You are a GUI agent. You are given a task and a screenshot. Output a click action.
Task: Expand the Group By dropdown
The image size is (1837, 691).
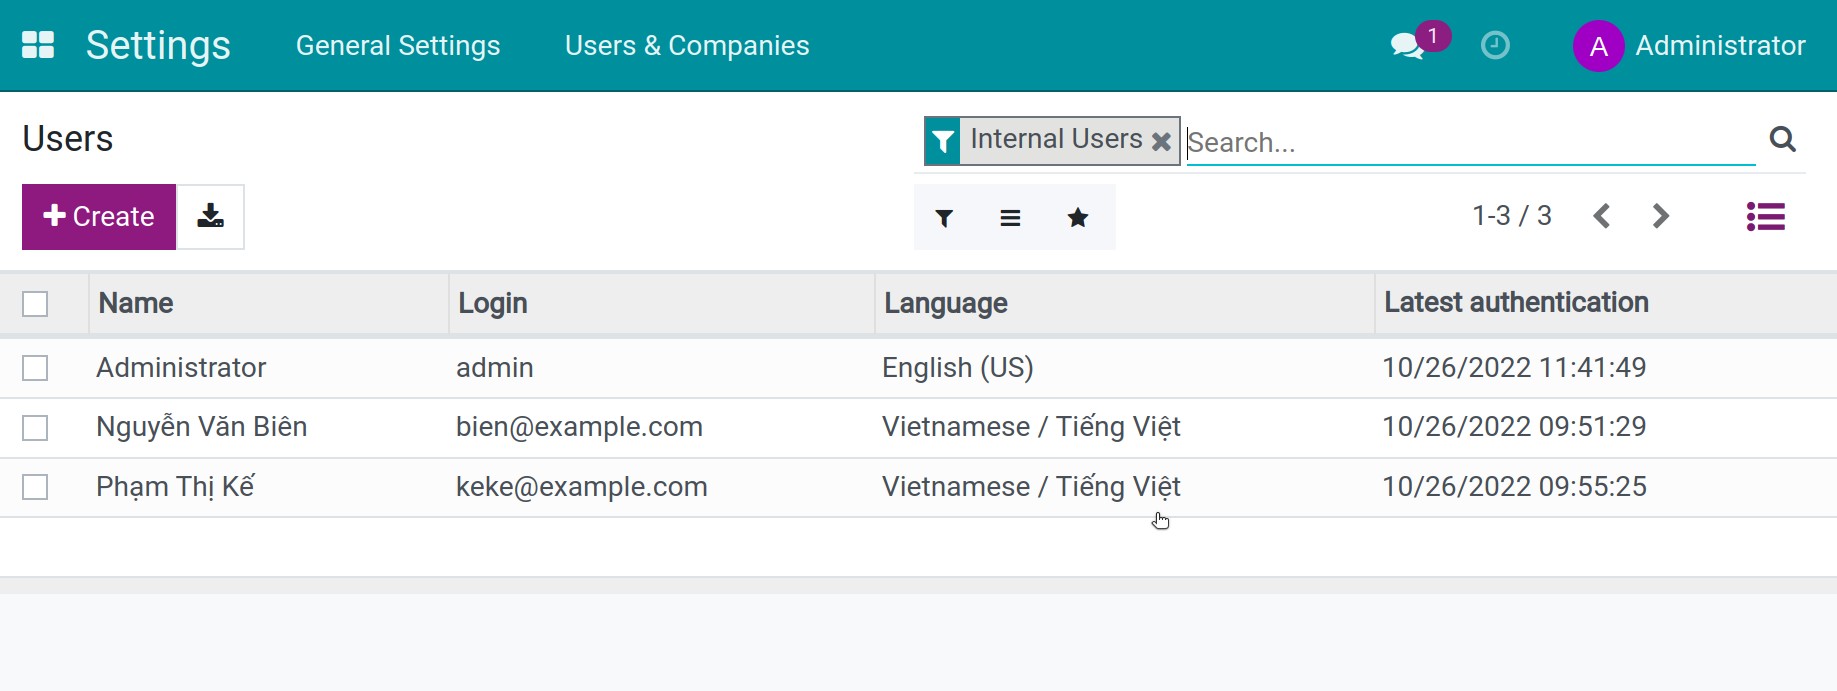point(1010,218)
